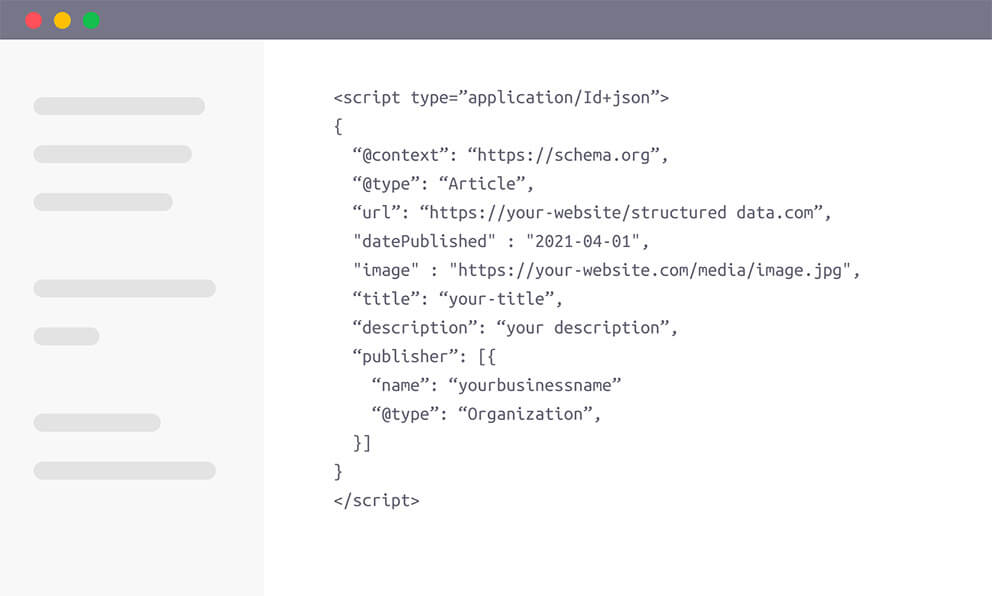The height and width of the screenshot is (596, 992).
Task: Select the "Article" type value
Action: (483, 183)
